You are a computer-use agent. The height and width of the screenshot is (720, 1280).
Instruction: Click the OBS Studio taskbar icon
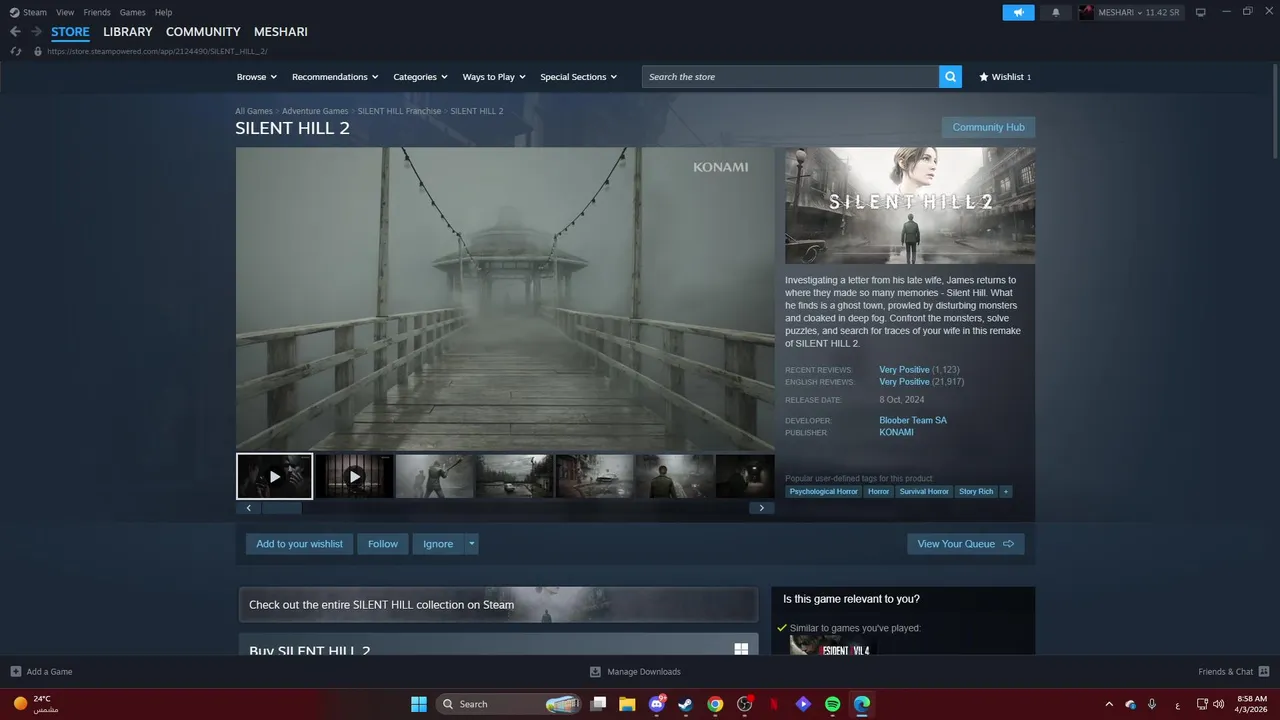click(x=745, y=704)
